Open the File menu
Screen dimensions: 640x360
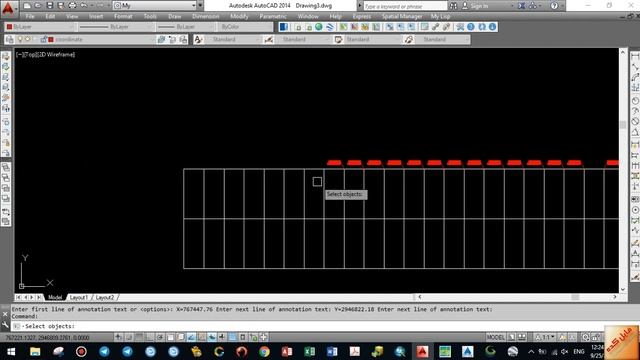coord(30,16)
